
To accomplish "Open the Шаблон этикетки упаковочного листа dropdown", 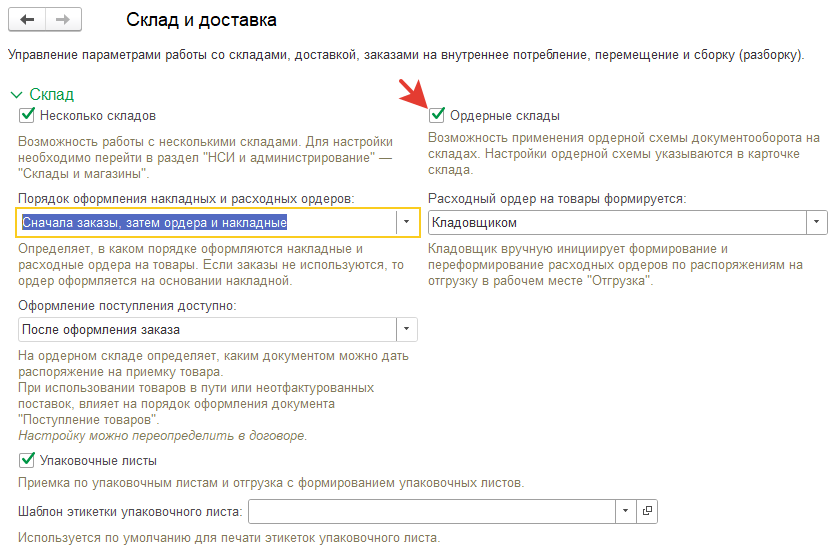I will [x=626, y=511].
